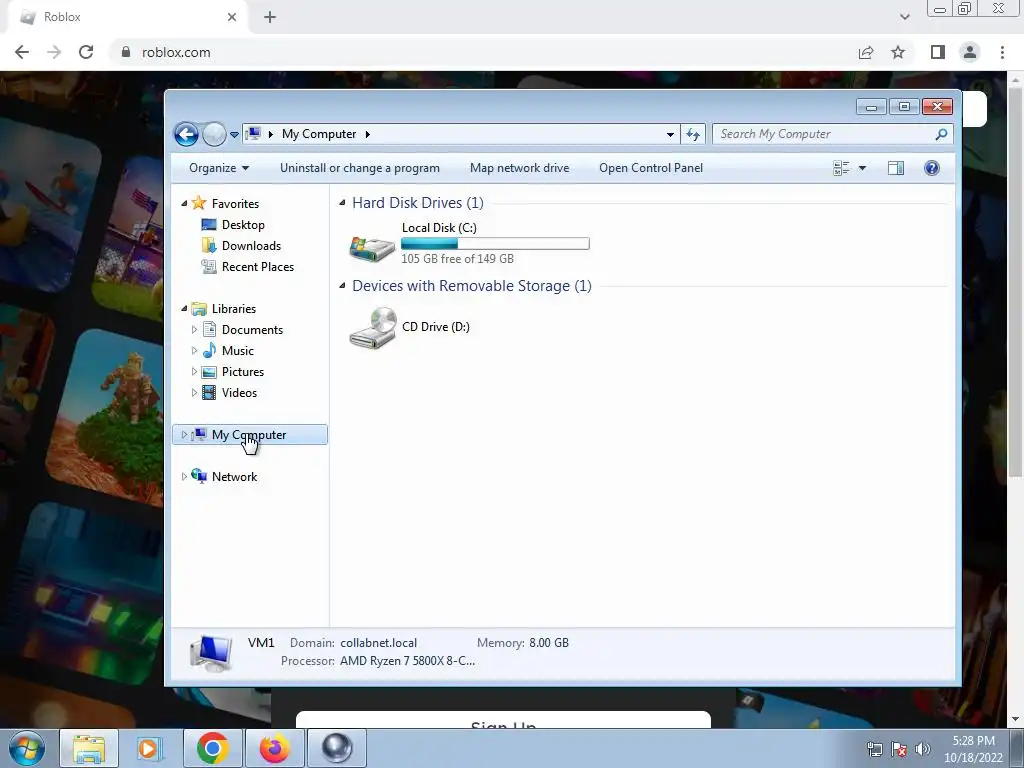Click the Local Disk C: usage bar
Screen dimensions: 1024x768
(x=495, y=244)
